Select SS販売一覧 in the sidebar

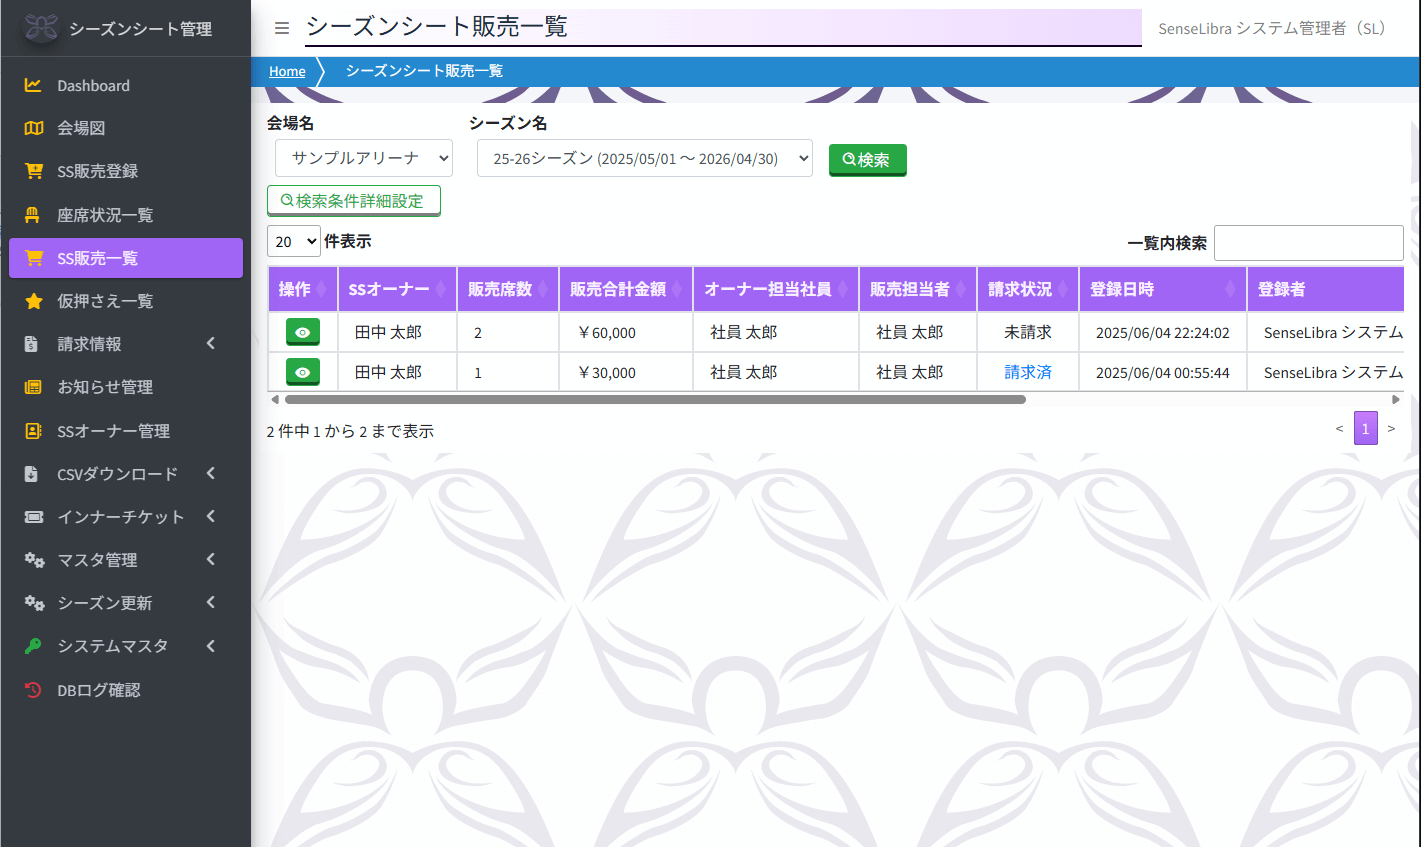pos(125,258)
